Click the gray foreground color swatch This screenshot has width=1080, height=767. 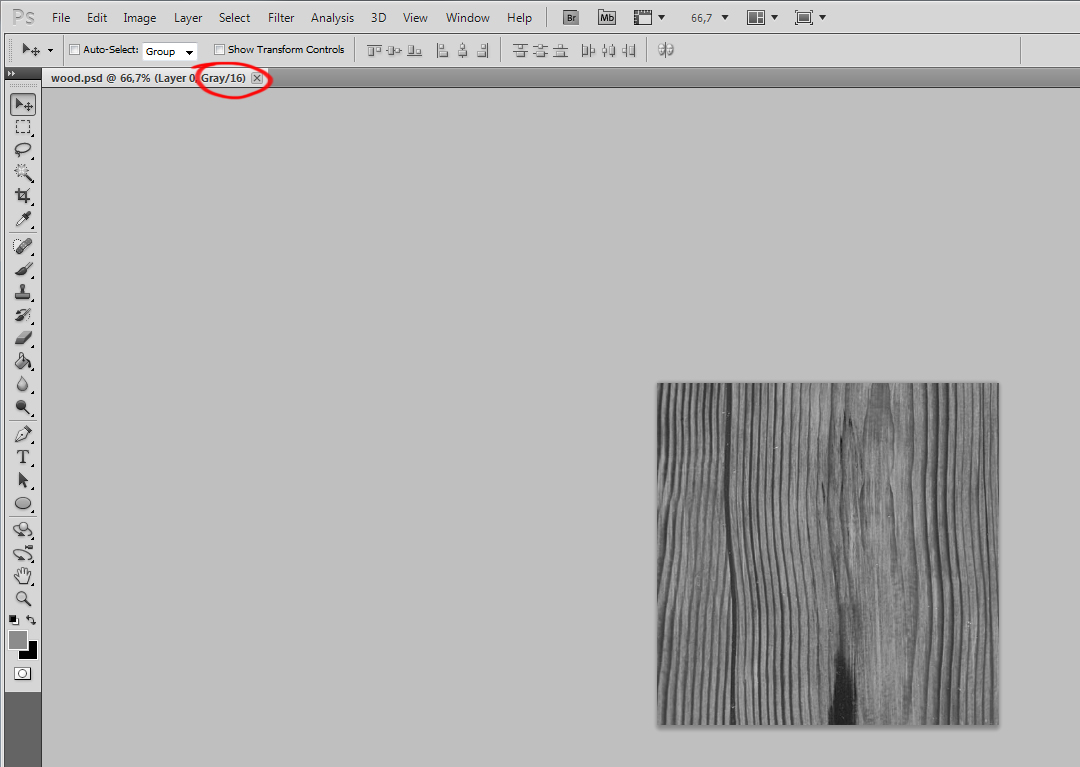pos(18,640)
